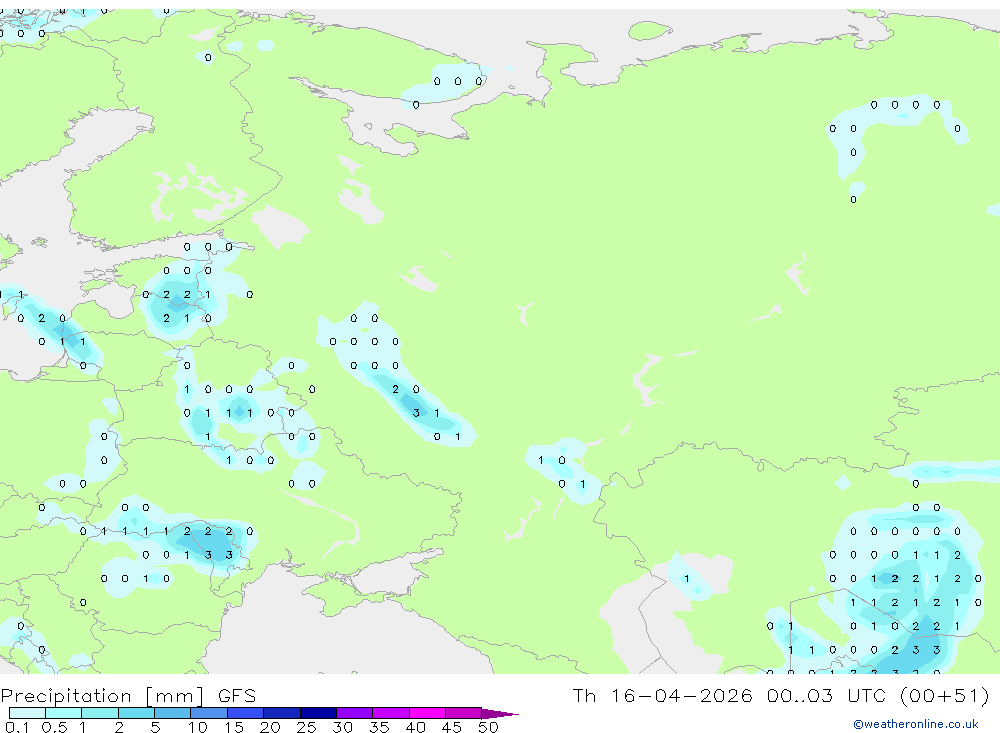Click the 20 legend scale label
This screenshot has height=733, width=1000.
coord(270,727)
